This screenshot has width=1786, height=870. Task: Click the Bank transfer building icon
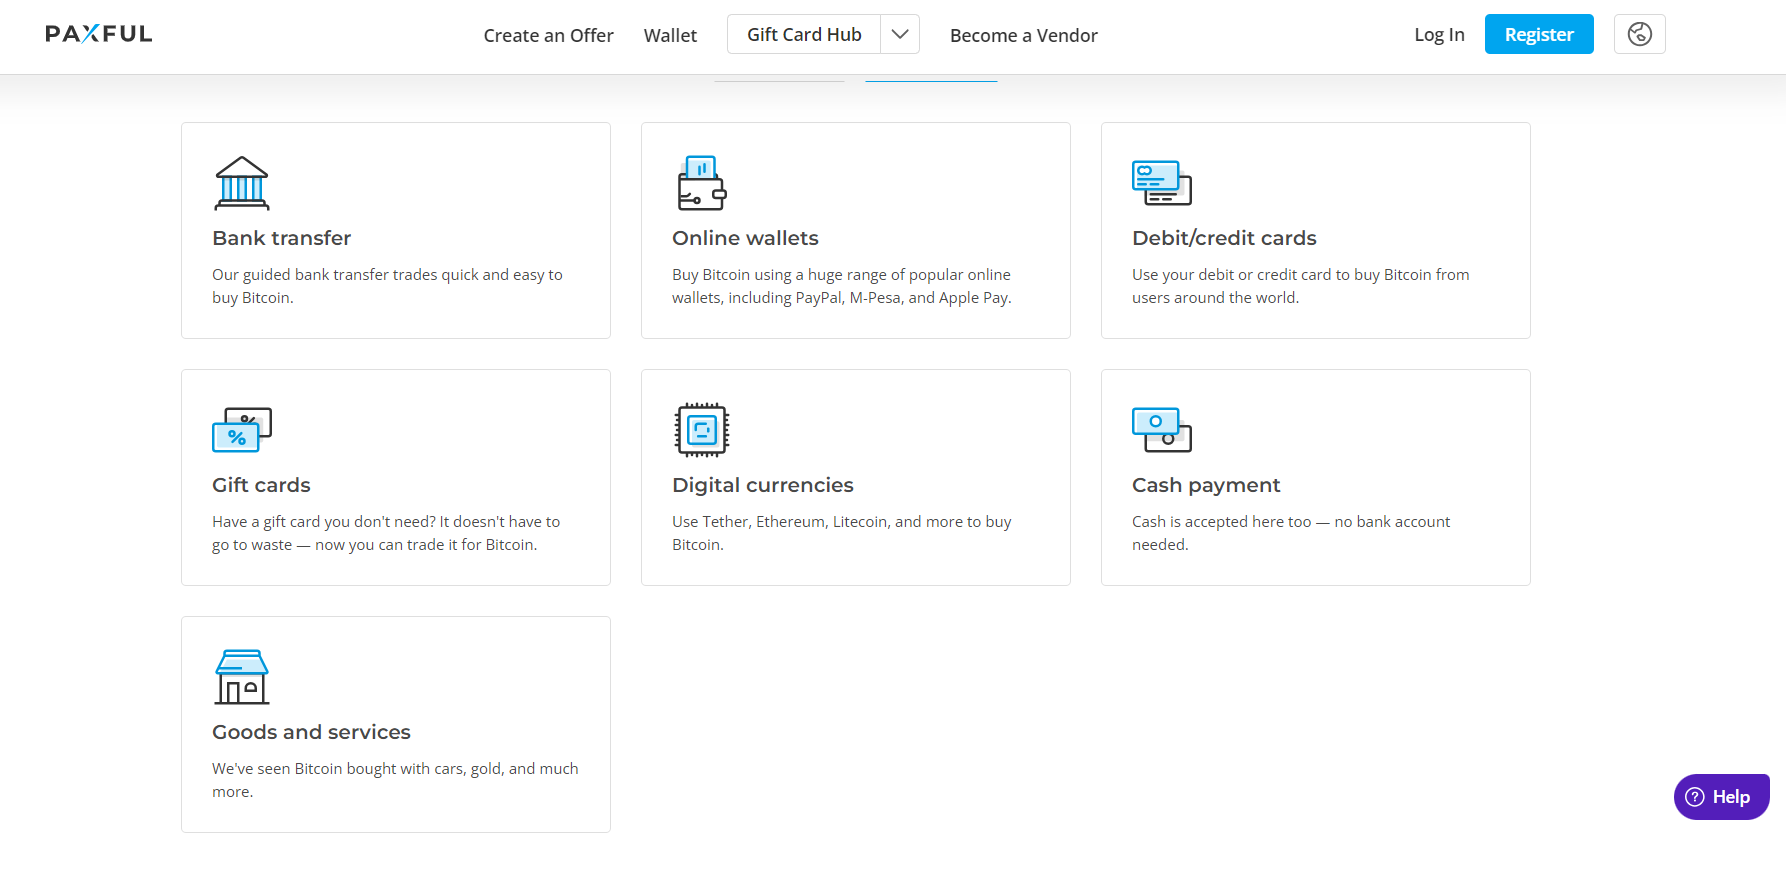tap(242, 183)
